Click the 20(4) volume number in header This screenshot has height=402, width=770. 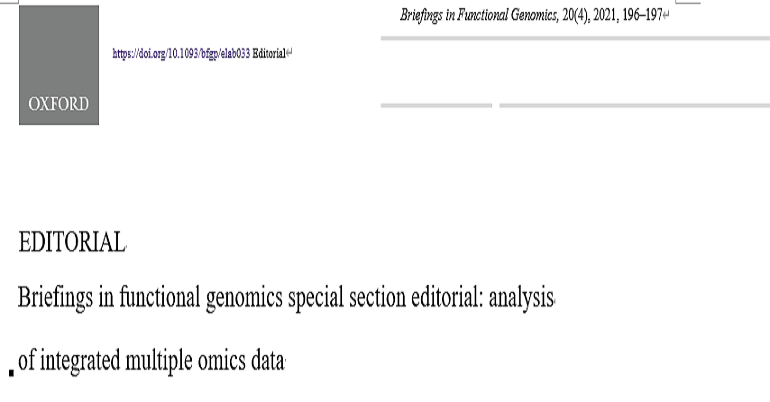575,15
